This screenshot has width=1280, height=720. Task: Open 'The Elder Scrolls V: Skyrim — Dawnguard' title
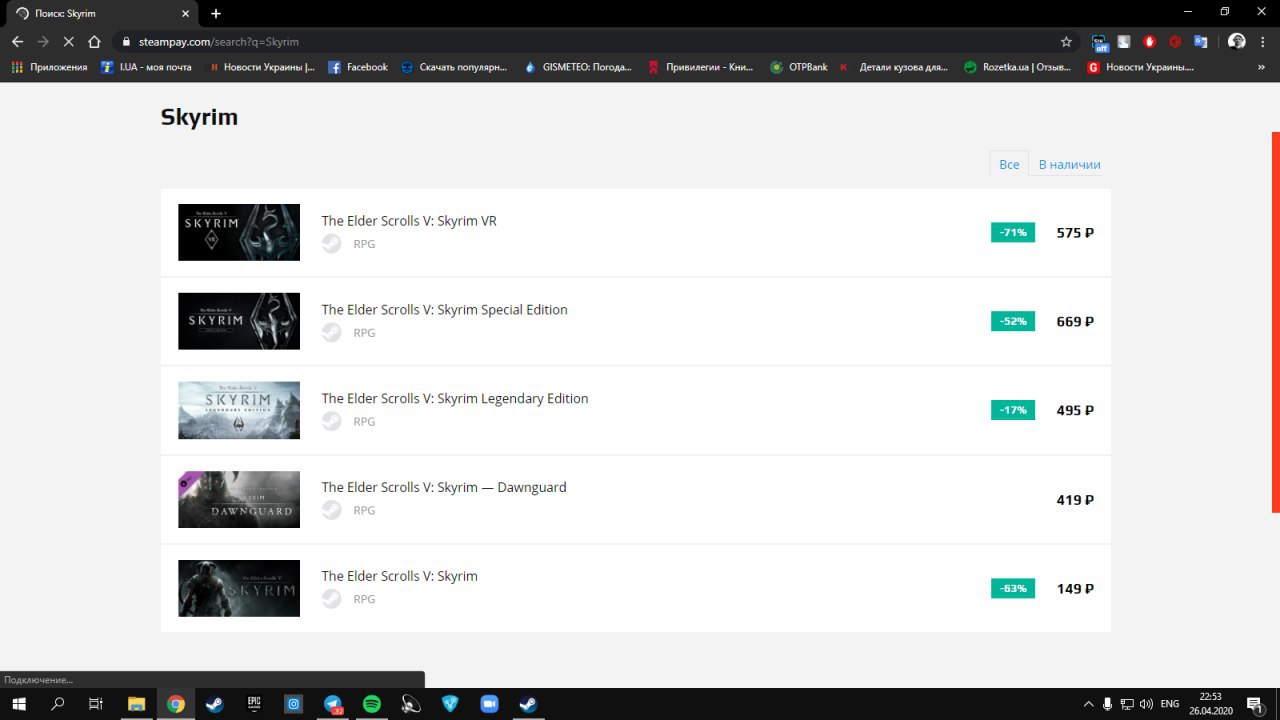coord(444,488)
